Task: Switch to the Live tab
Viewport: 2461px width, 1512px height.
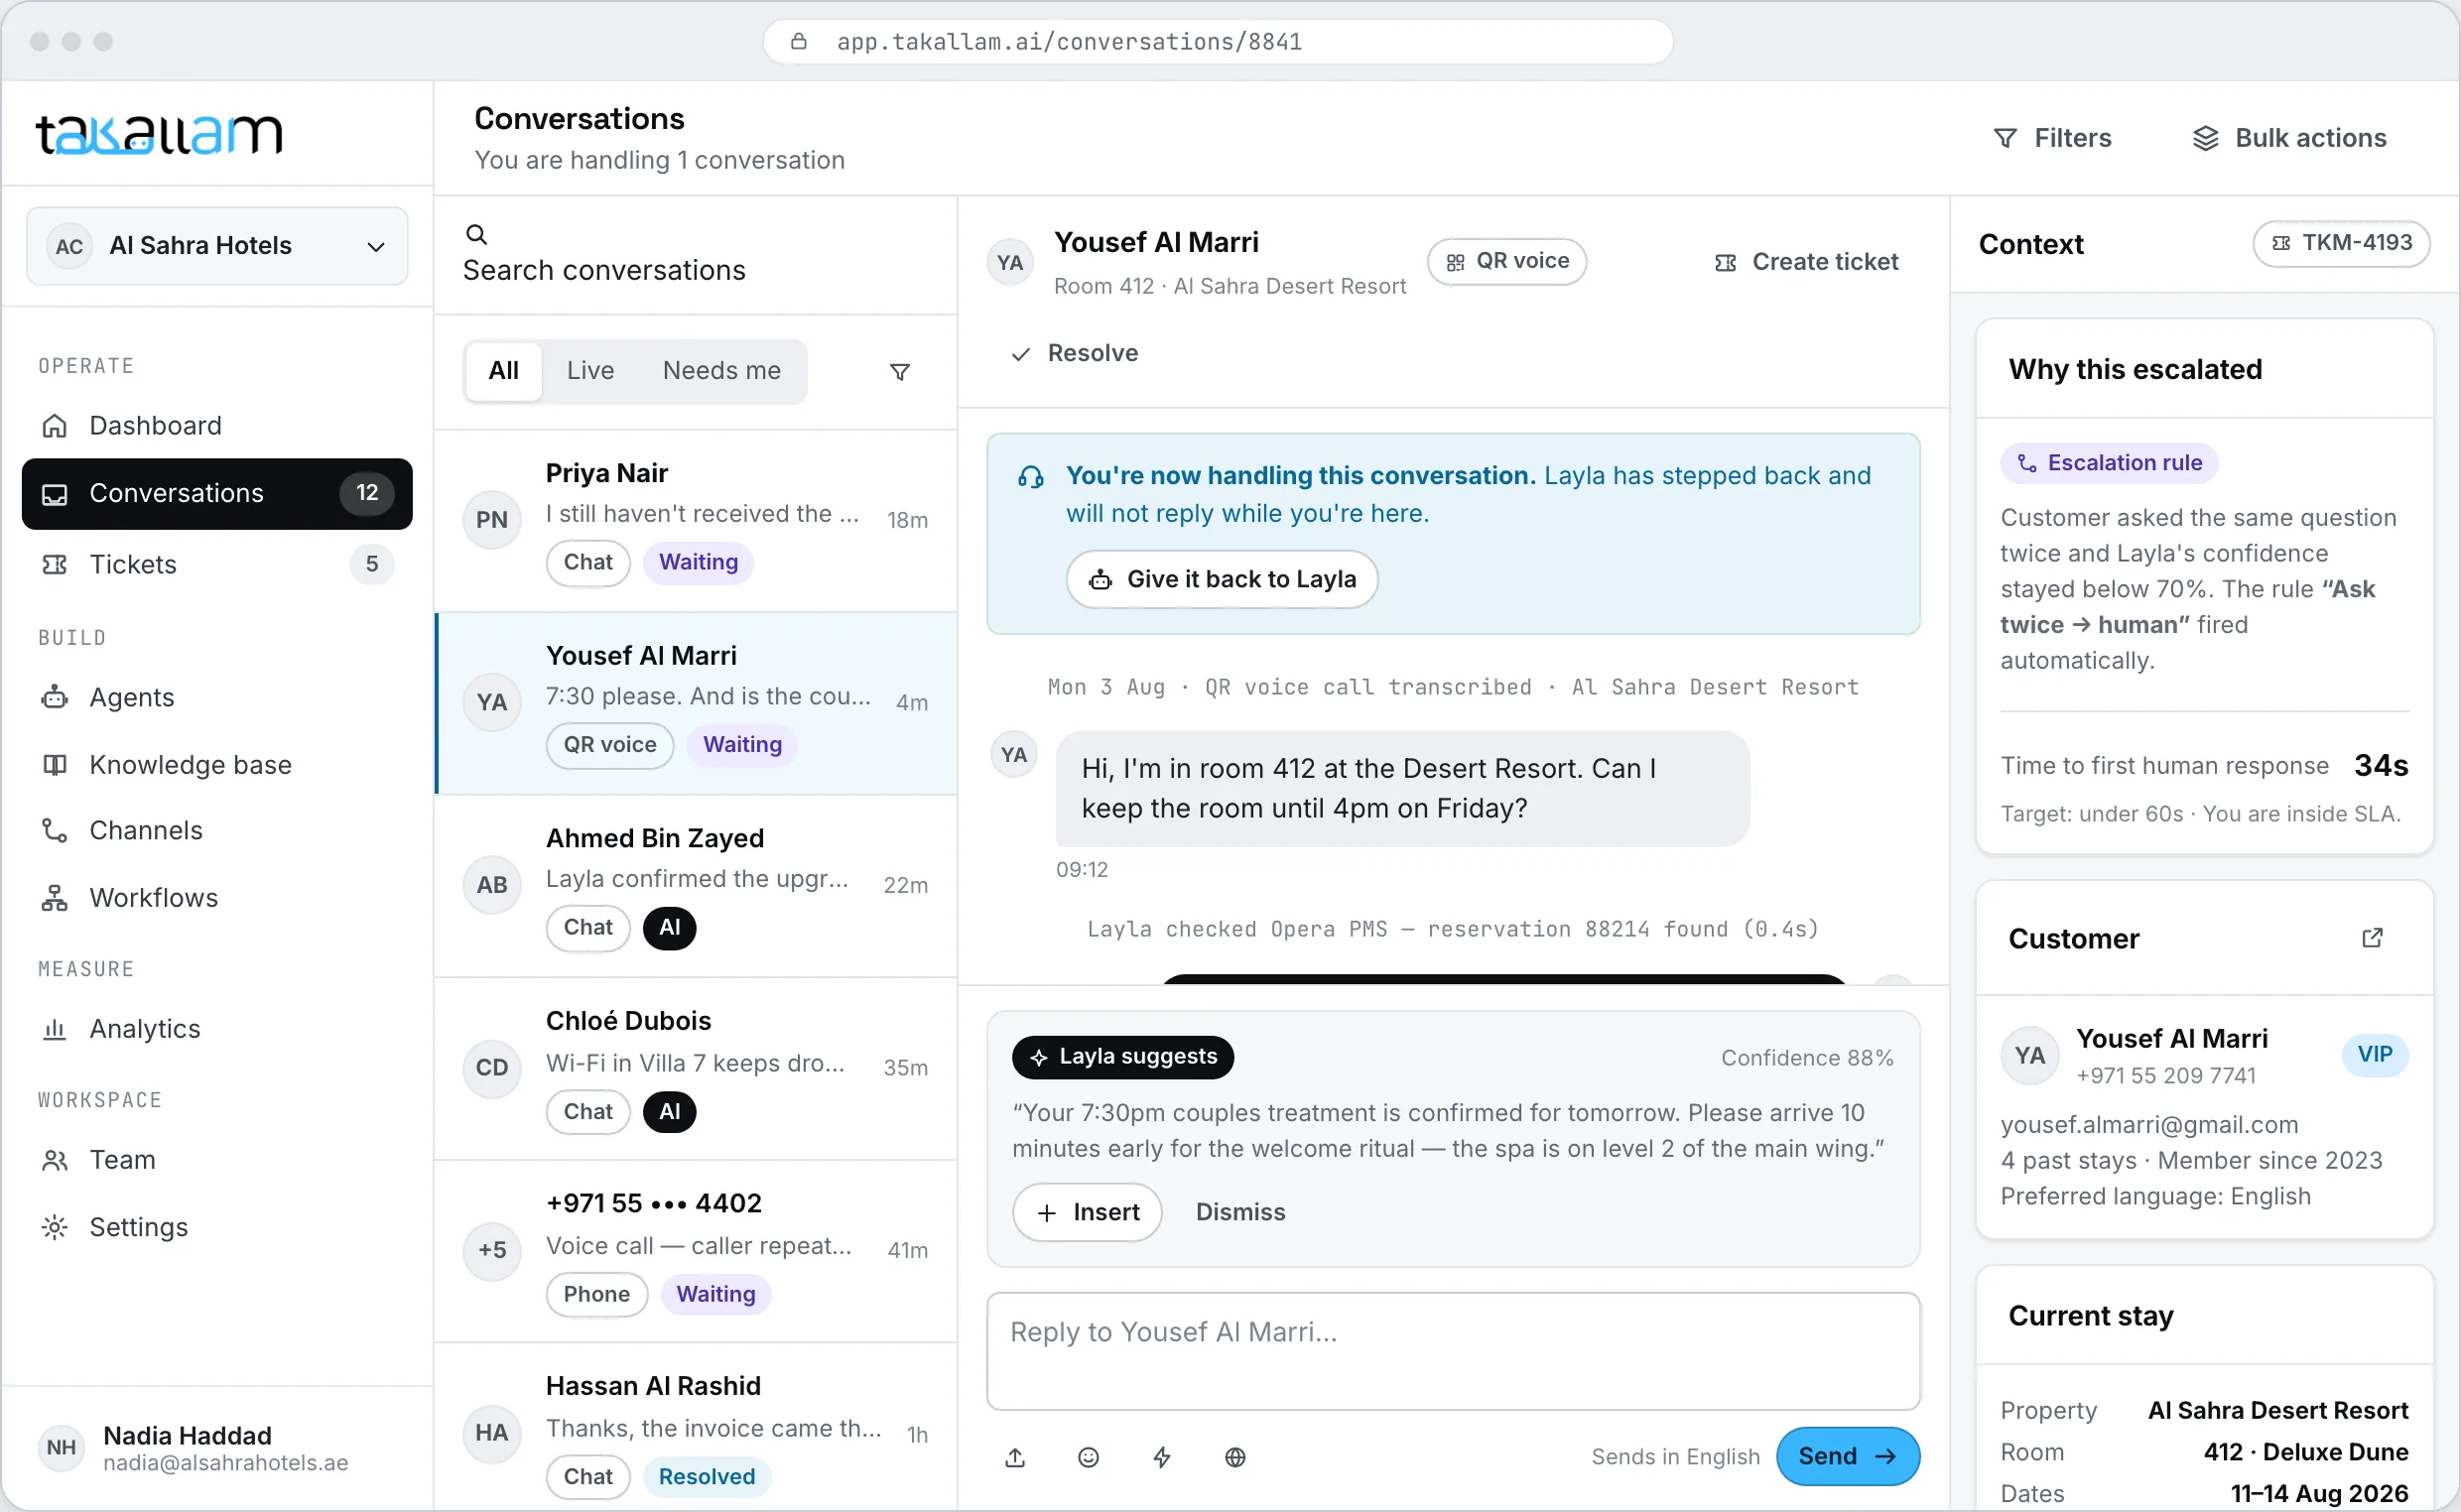Action: [590, 371]
